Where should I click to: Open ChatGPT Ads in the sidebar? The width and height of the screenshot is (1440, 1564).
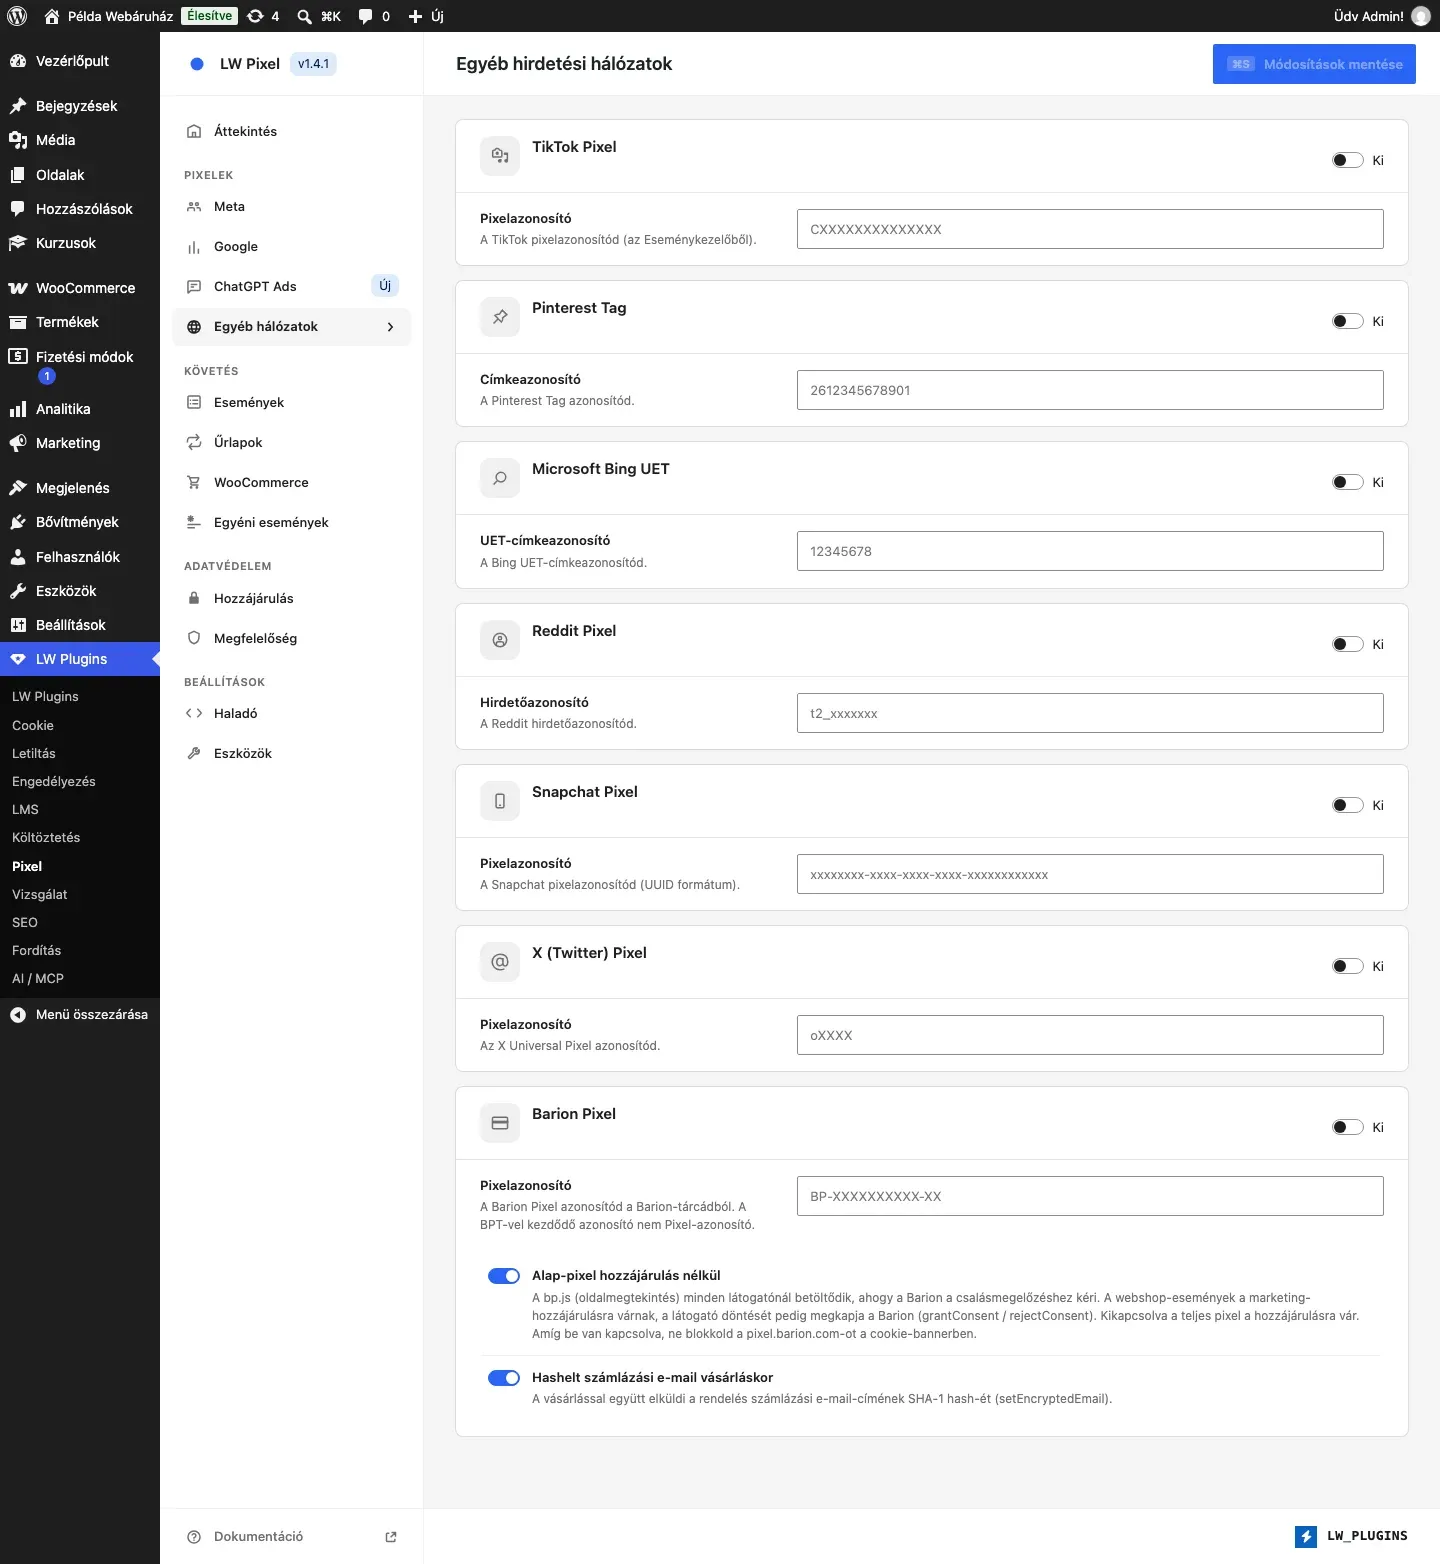292,287
